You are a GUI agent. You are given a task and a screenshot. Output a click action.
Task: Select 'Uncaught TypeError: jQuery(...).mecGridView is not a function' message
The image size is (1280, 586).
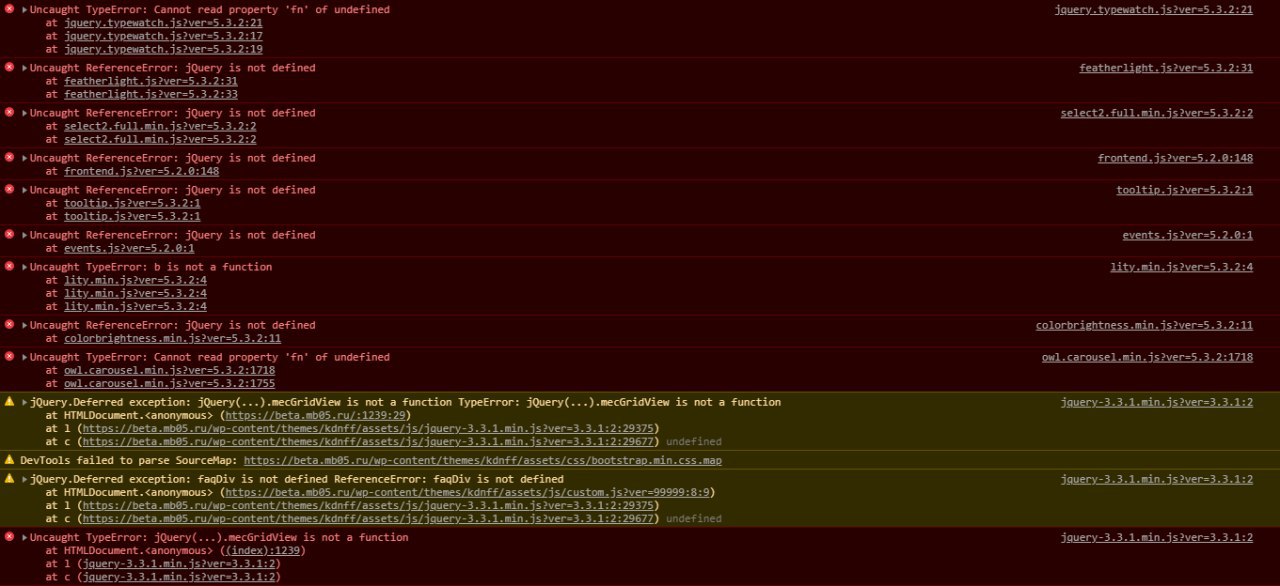pos(219,537)
